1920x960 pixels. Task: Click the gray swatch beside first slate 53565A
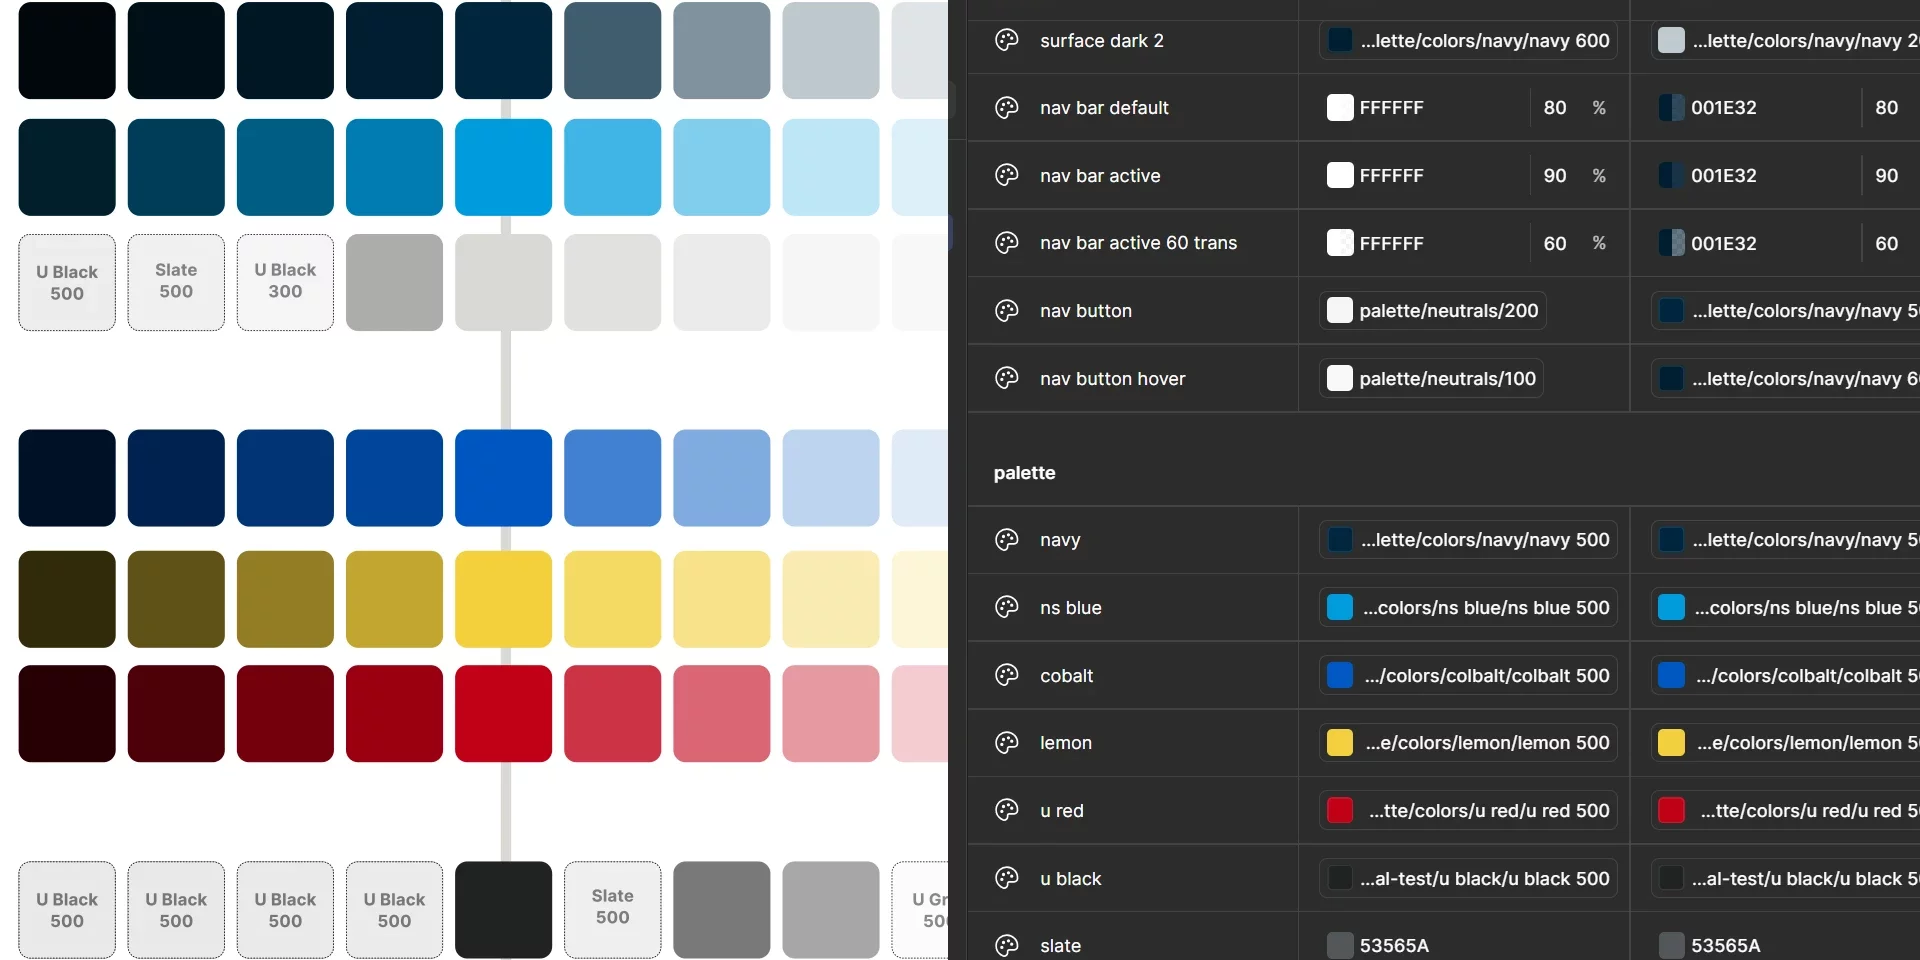pos(1339,945)
